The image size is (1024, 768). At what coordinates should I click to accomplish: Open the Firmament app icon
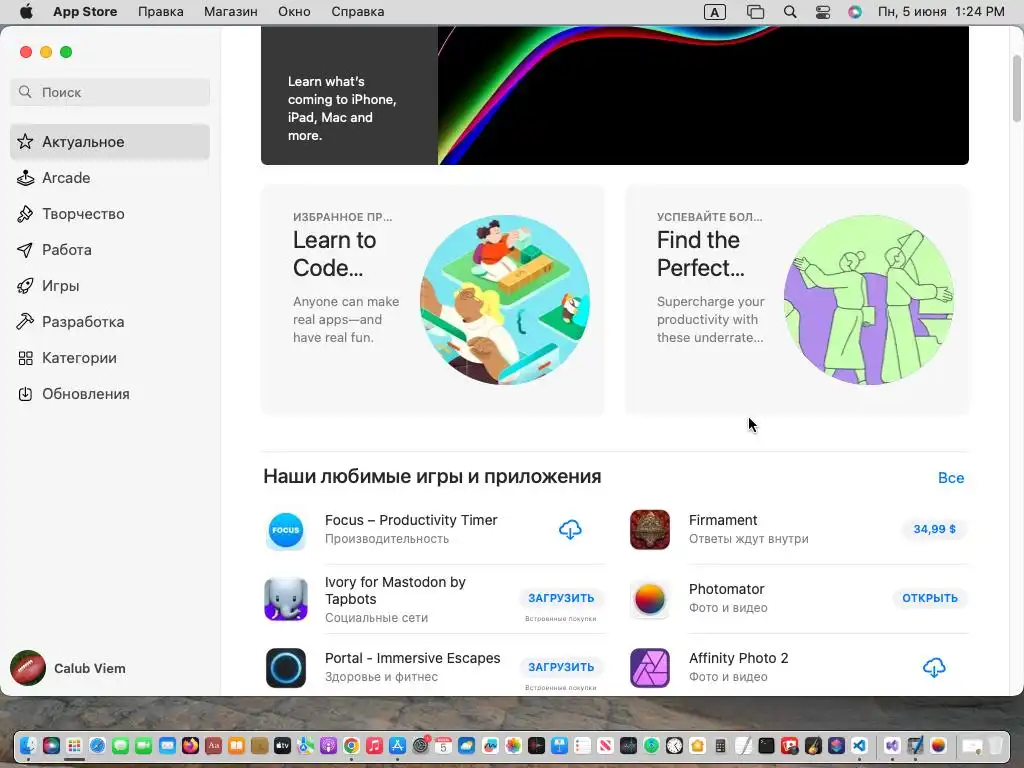(x=650, y=530)
